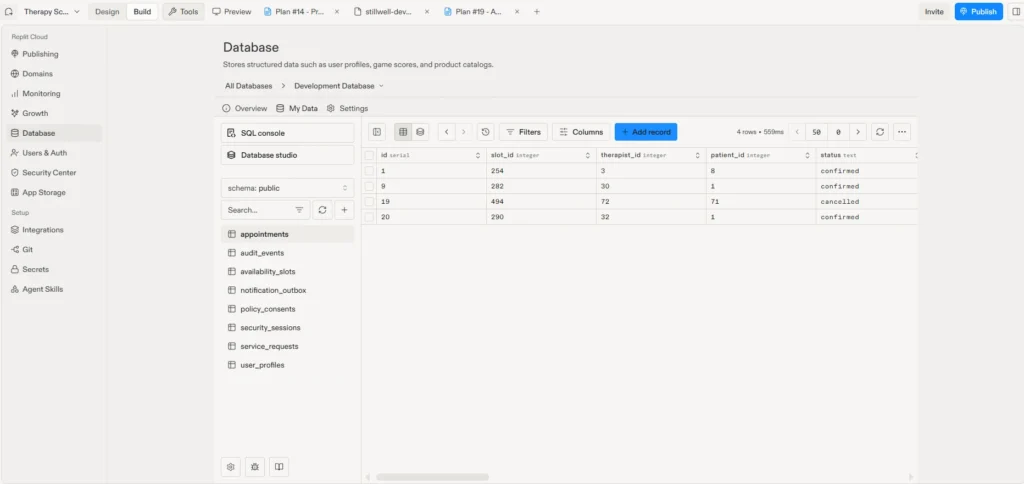Switch to the My Data tab

click(x=297, y=108)
